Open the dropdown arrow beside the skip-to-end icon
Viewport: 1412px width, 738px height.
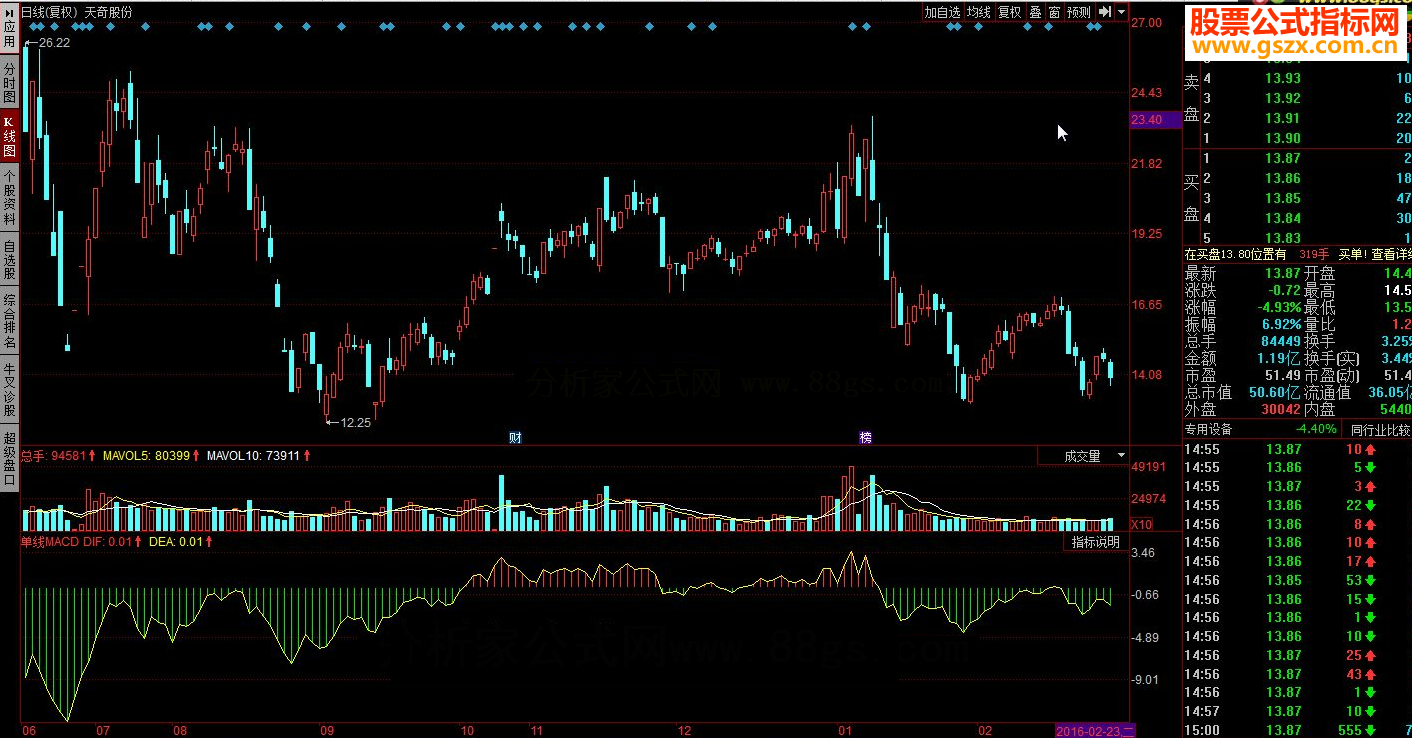(1122, 12)
